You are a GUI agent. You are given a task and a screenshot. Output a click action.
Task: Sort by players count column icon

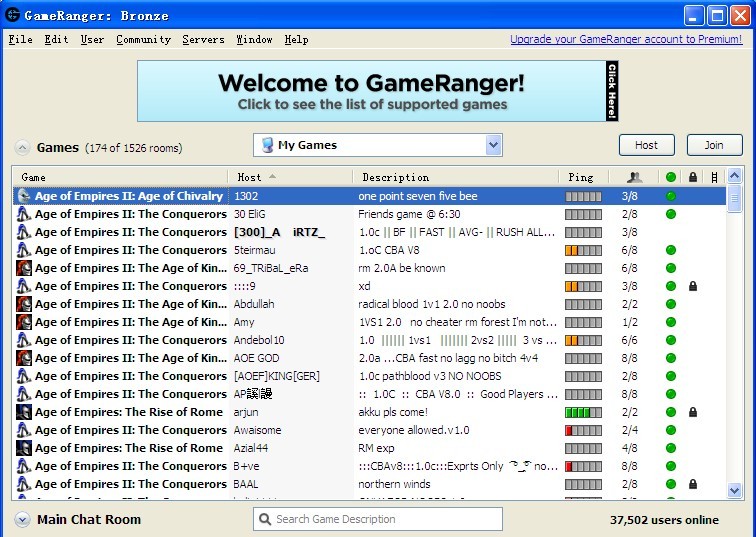pyautogui.click(x=634, y=177)
